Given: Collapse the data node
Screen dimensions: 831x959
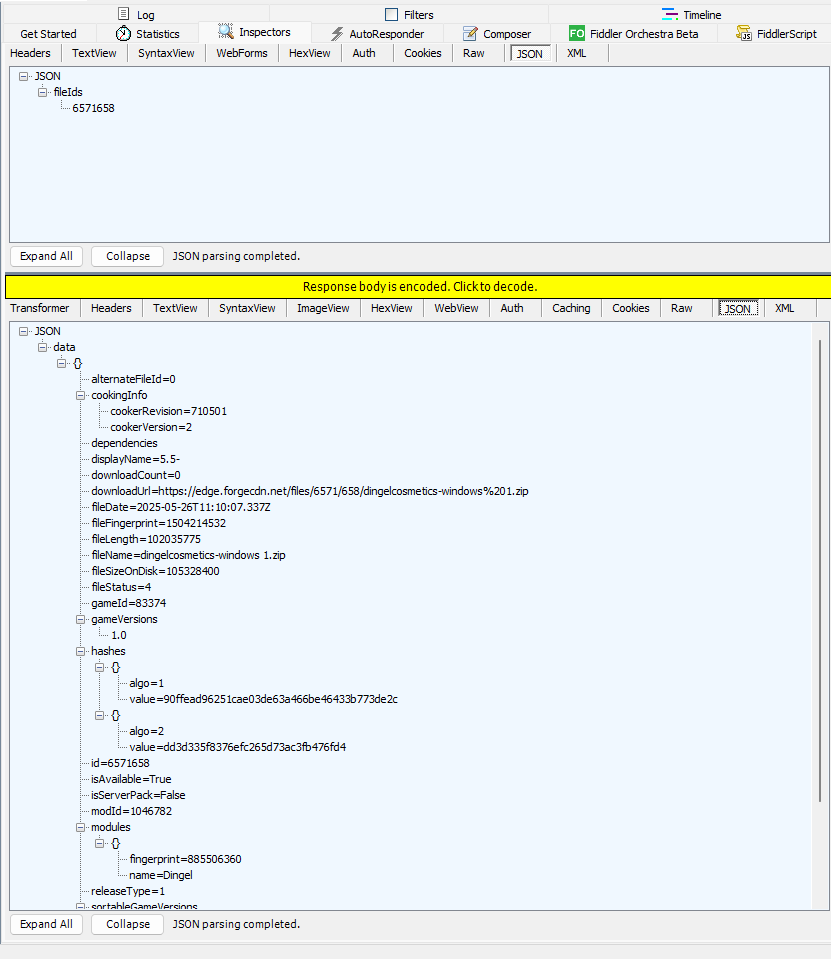Looking at the screenshot, I should [42, 347].
